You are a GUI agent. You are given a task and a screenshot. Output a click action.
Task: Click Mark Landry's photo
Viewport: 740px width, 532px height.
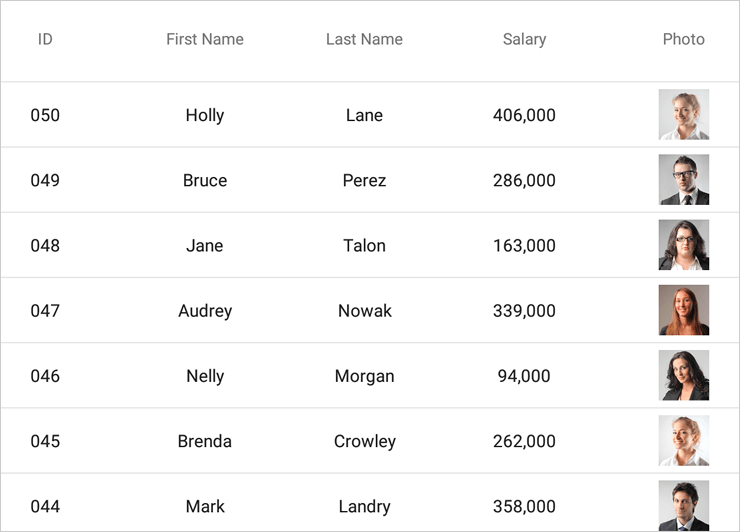(683, 505)
